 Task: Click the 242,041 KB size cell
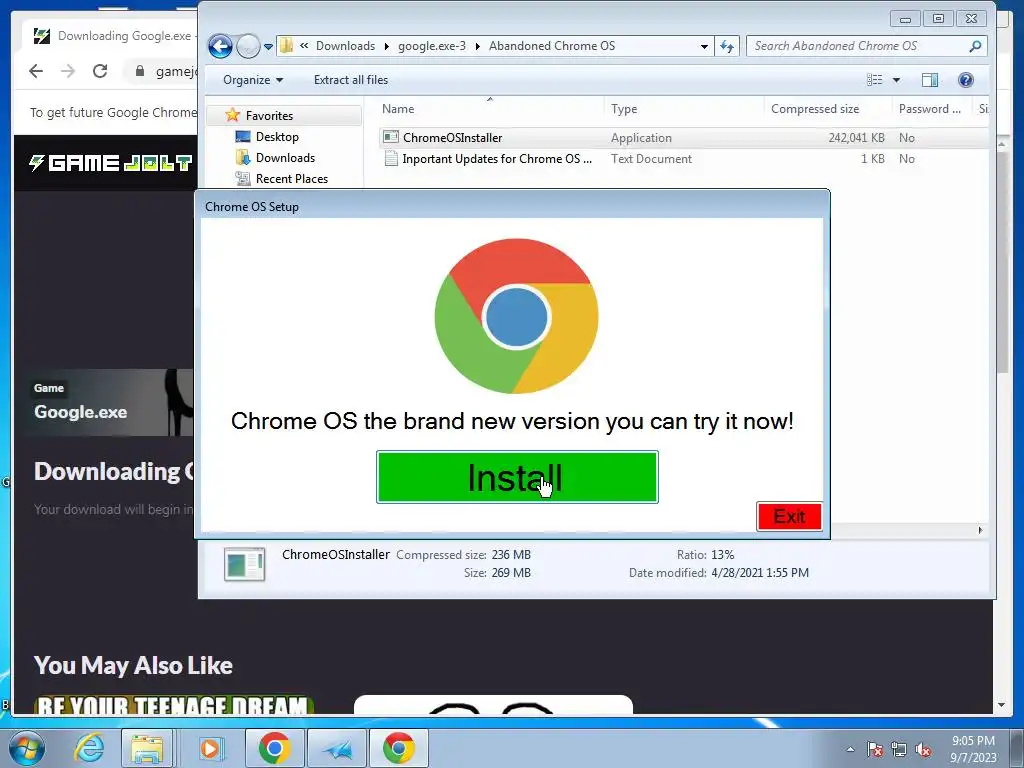click(856, 138)
